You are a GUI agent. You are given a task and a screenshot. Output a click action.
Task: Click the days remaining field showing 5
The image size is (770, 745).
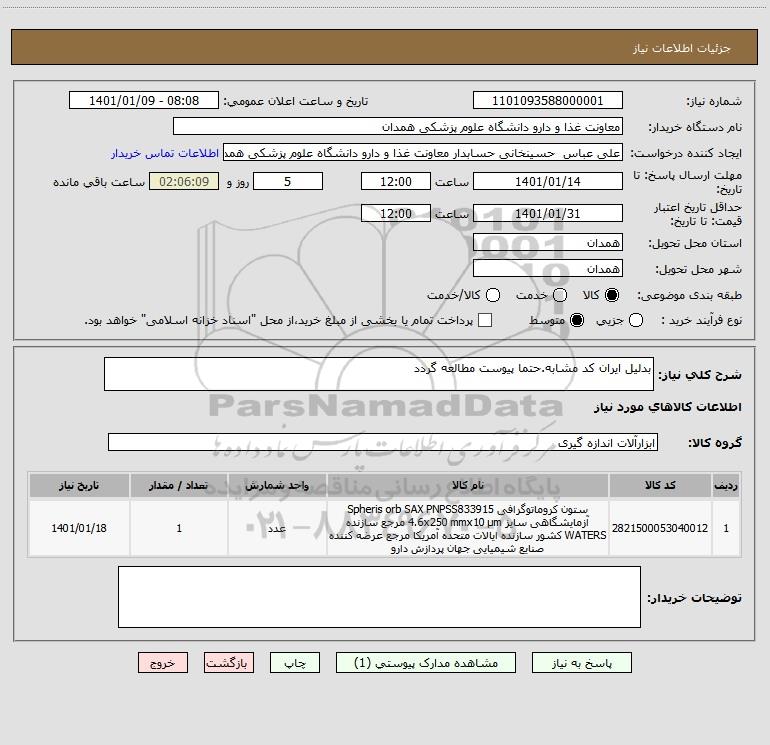pyautogui.click(x=288, y=182)
